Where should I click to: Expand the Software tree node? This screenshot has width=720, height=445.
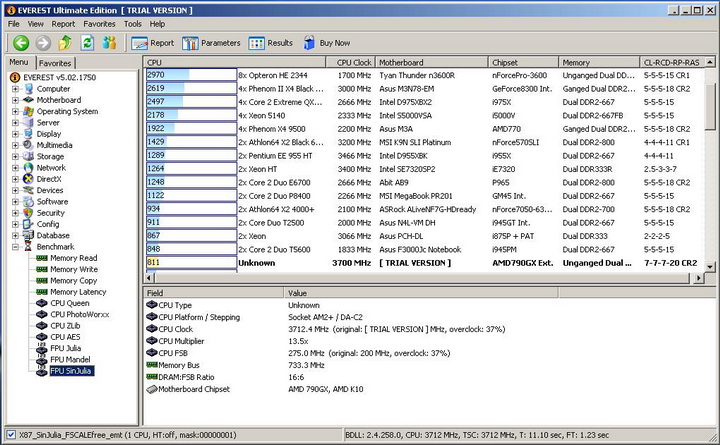[15, 202]
